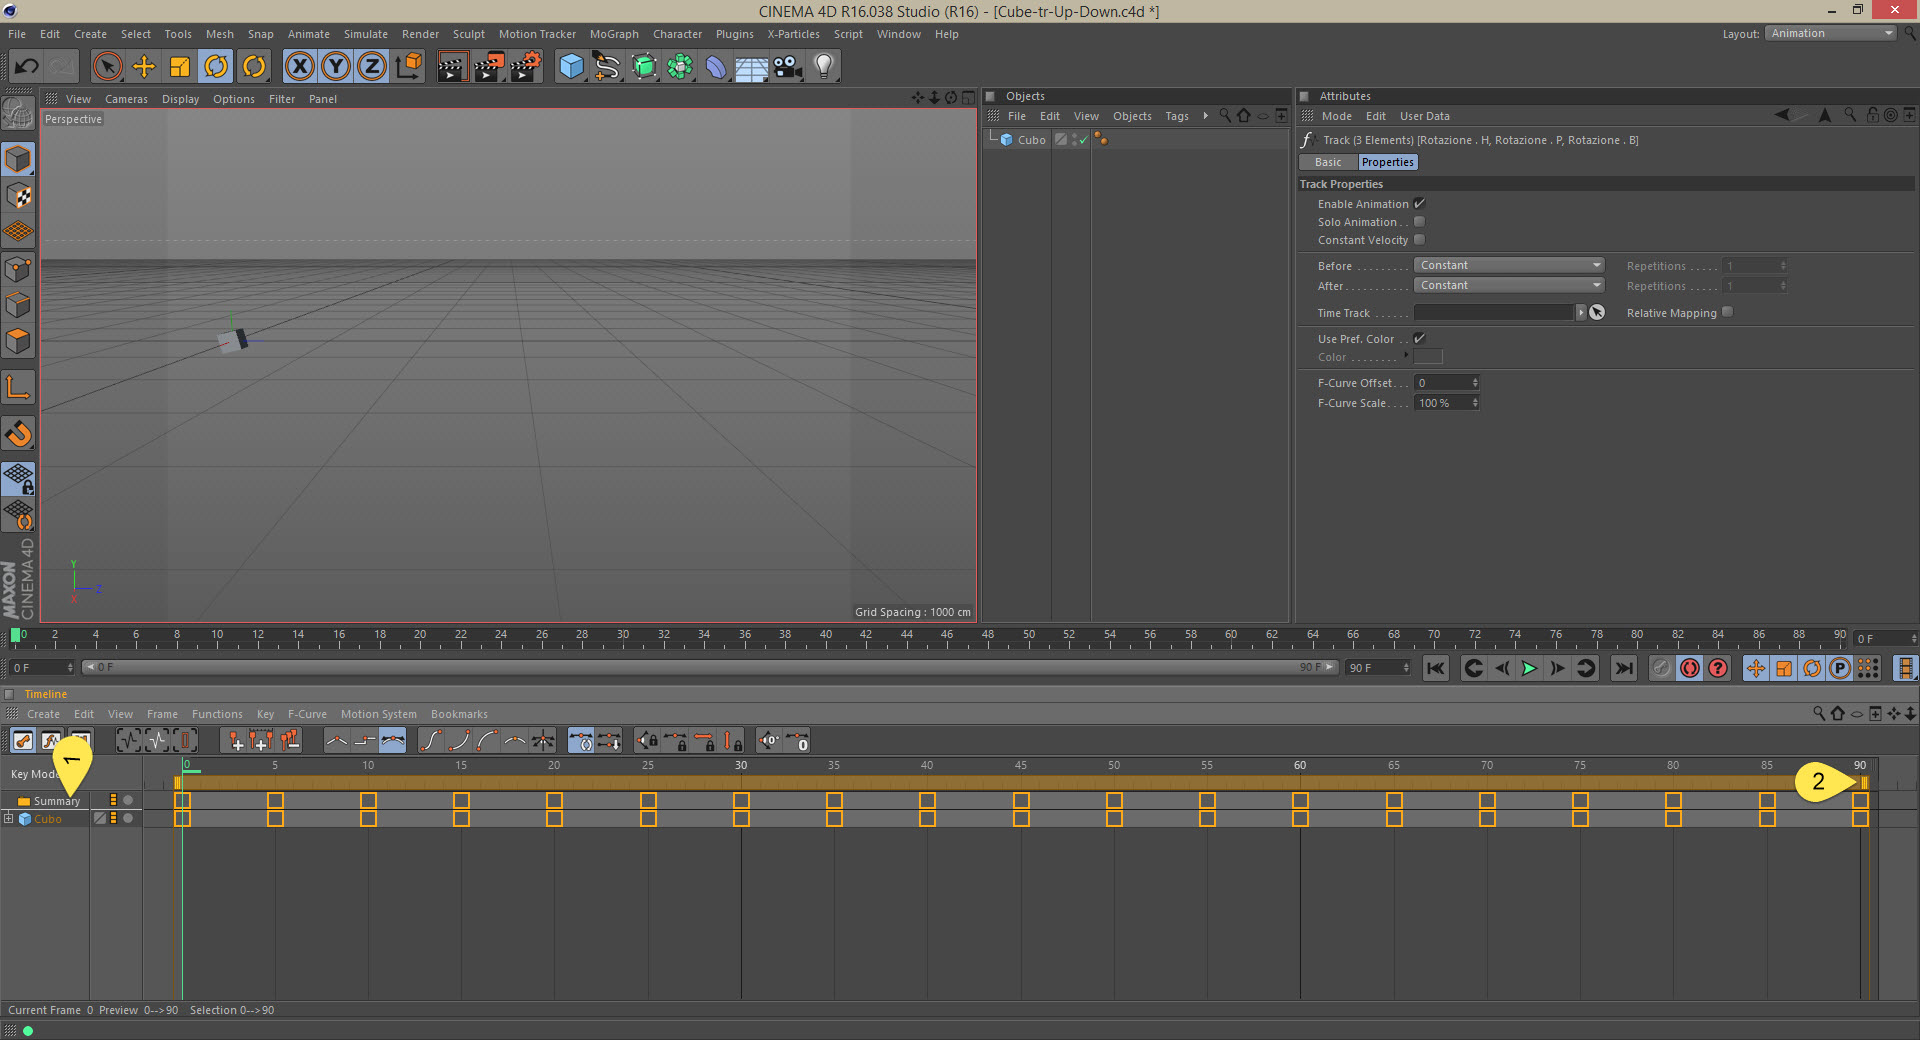Check the Constant Velocity option
The width and height of the screenshot is (1920, 1040).
1419,240
